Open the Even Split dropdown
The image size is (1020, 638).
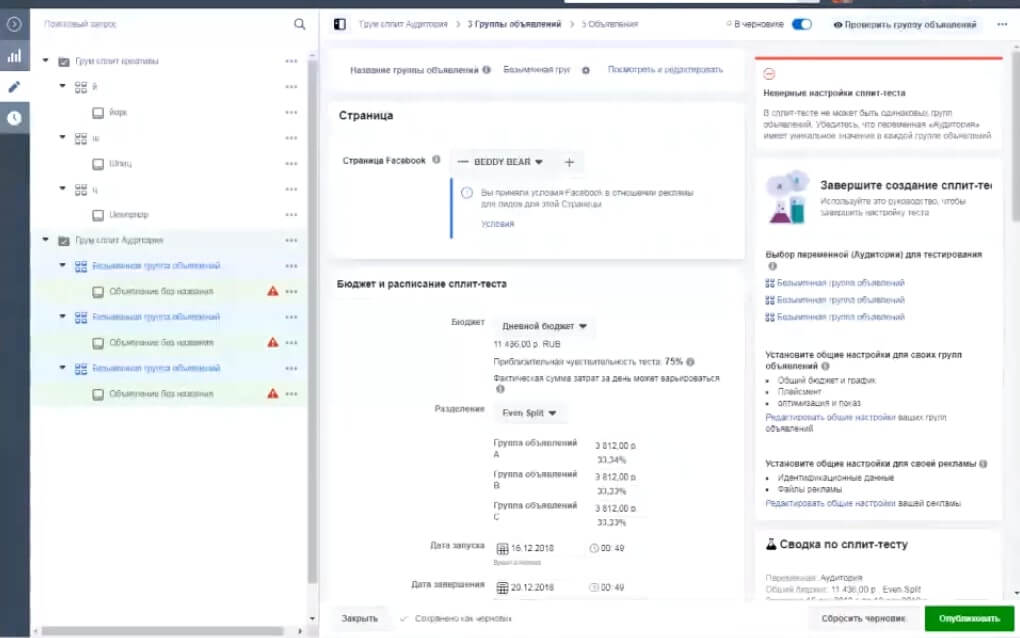pos(529,413)
